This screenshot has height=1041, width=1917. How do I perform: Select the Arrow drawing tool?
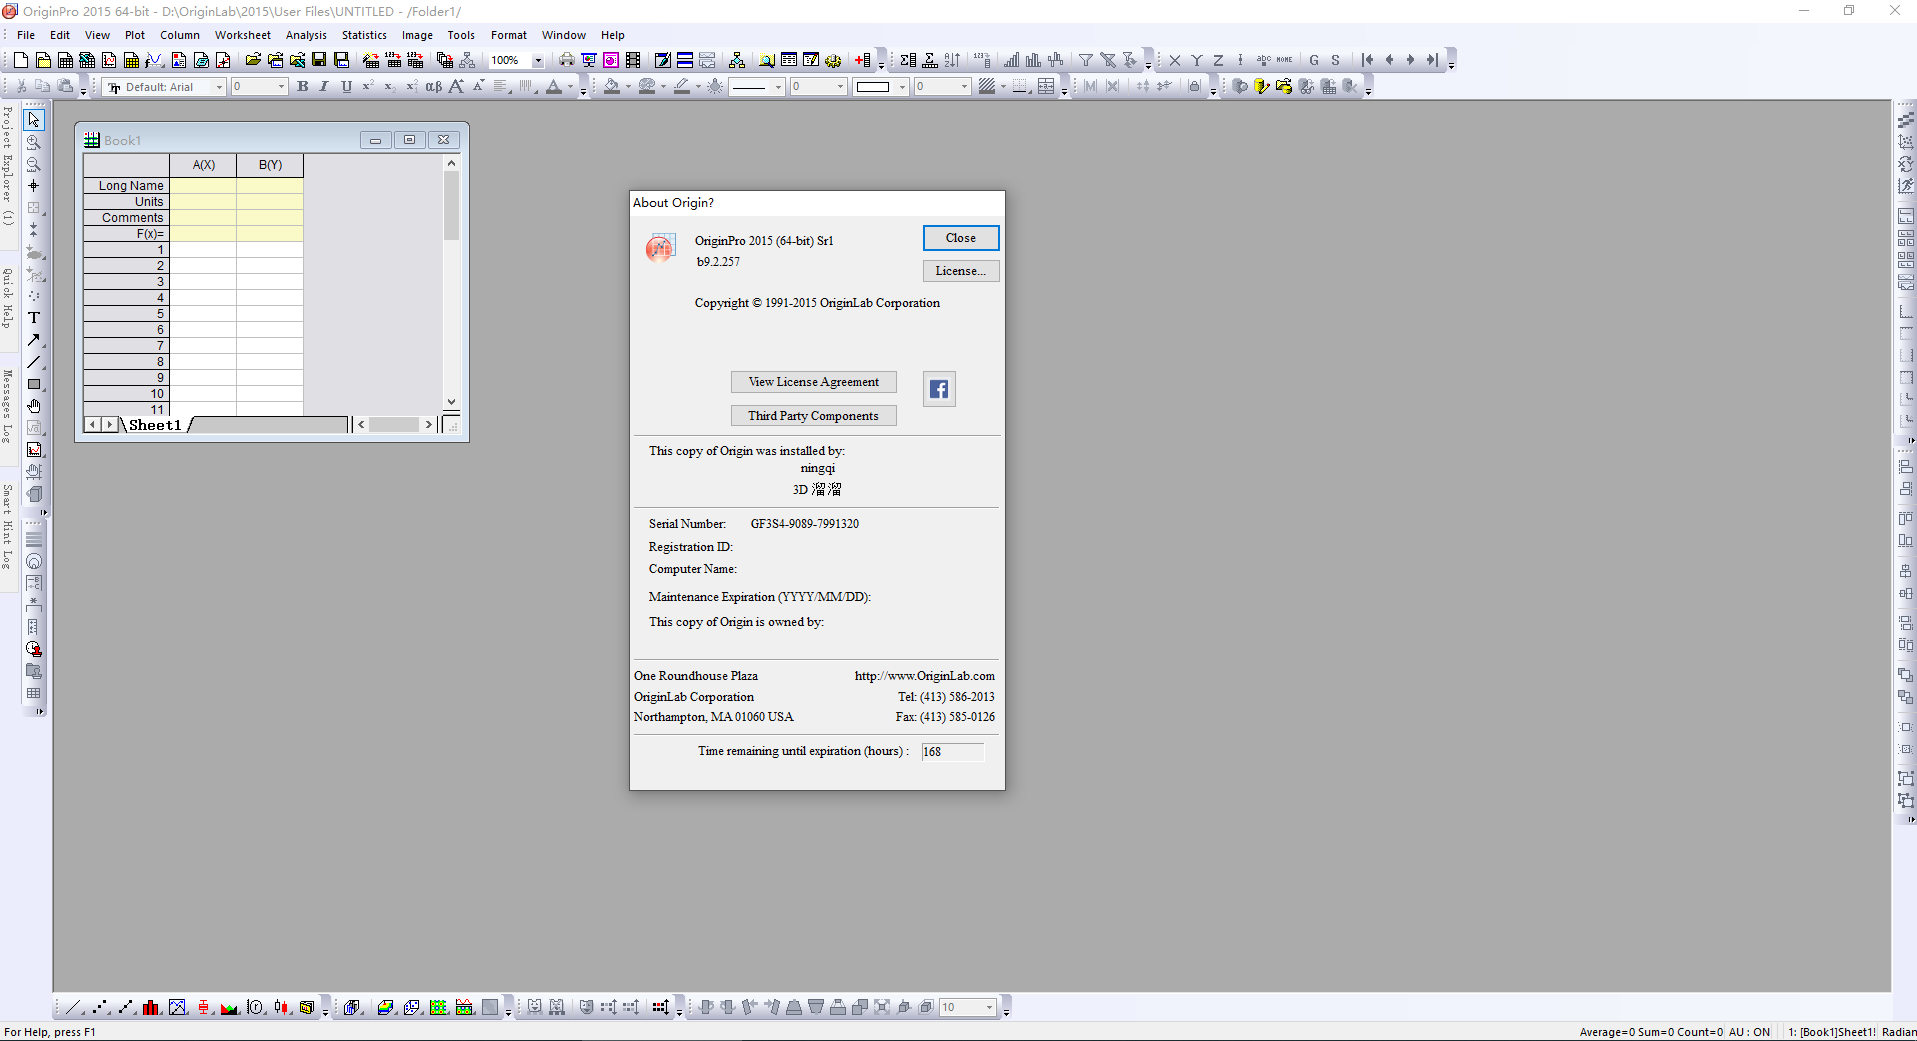34,340
